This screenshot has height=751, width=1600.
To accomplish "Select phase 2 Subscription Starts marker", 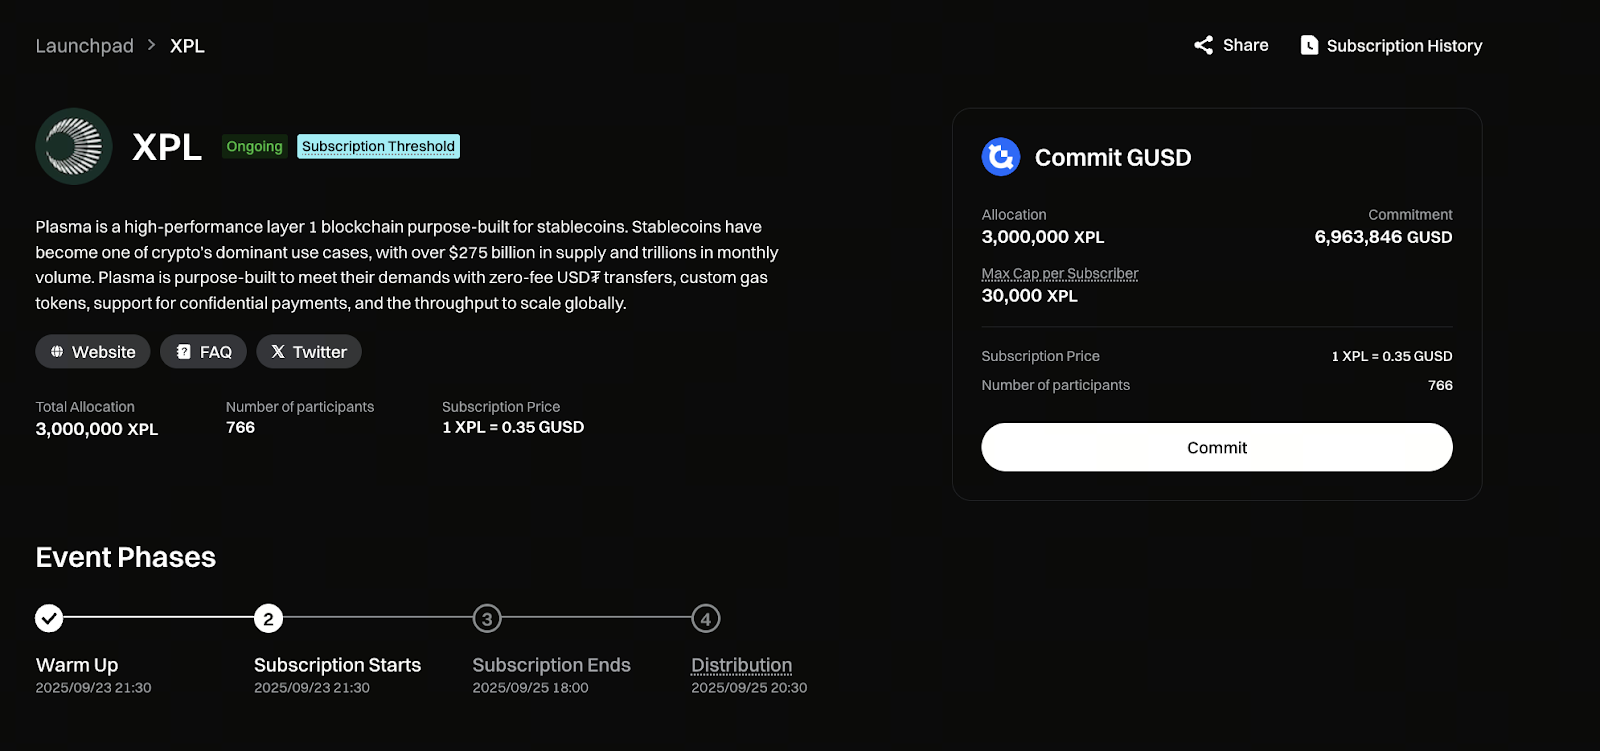I will 268,618.
